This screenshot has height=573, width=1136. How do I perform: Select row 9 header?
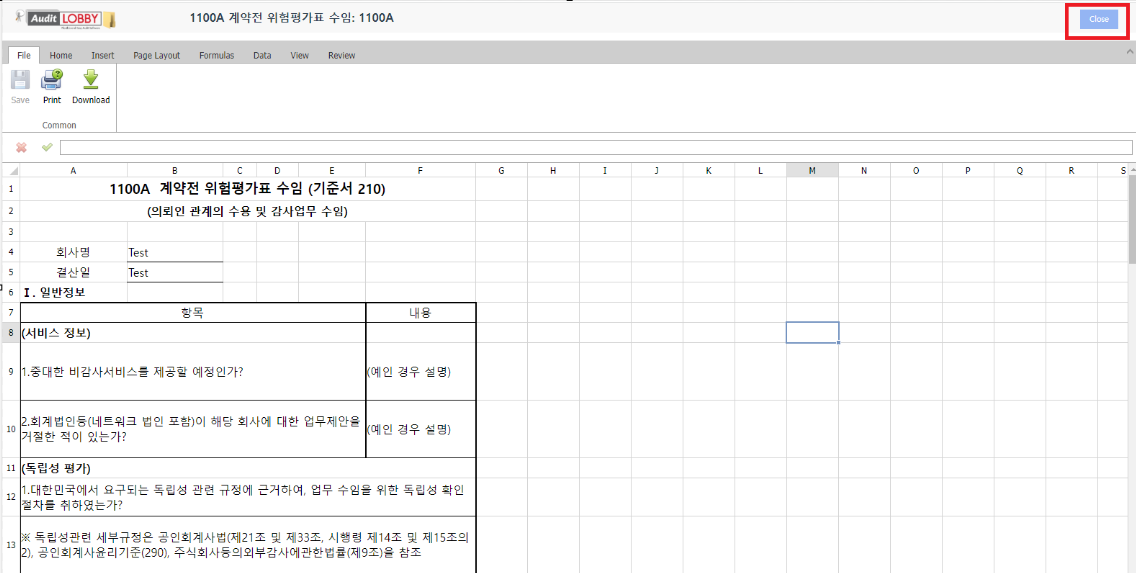pos(10,372)
